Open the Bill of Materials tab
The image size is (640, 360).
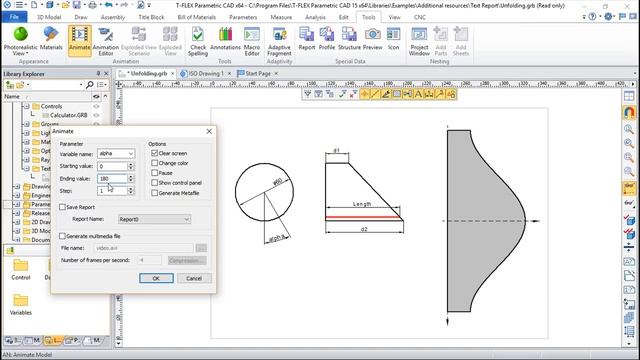pyautogui.click(x=196, y=17)
